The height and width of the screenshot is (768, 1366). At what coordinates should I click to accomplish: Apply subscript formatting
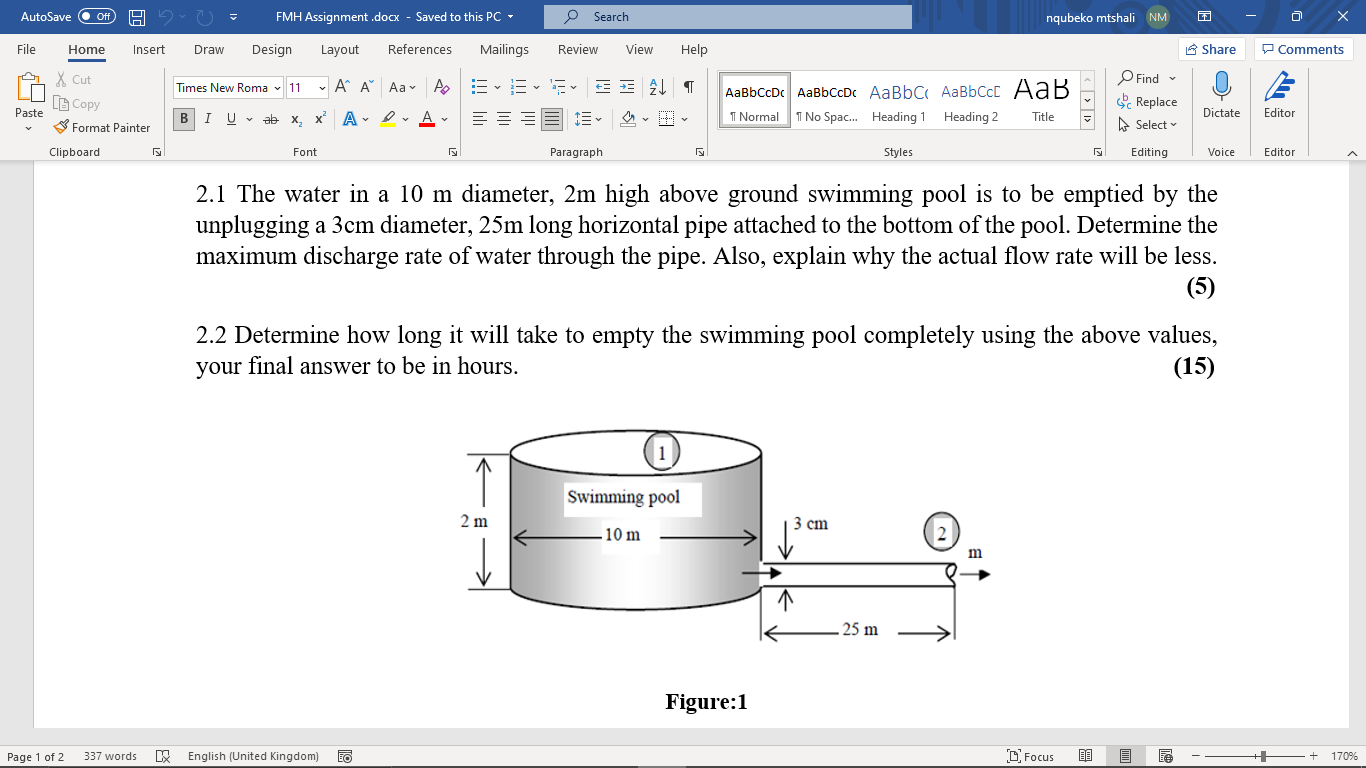[296, 119]
